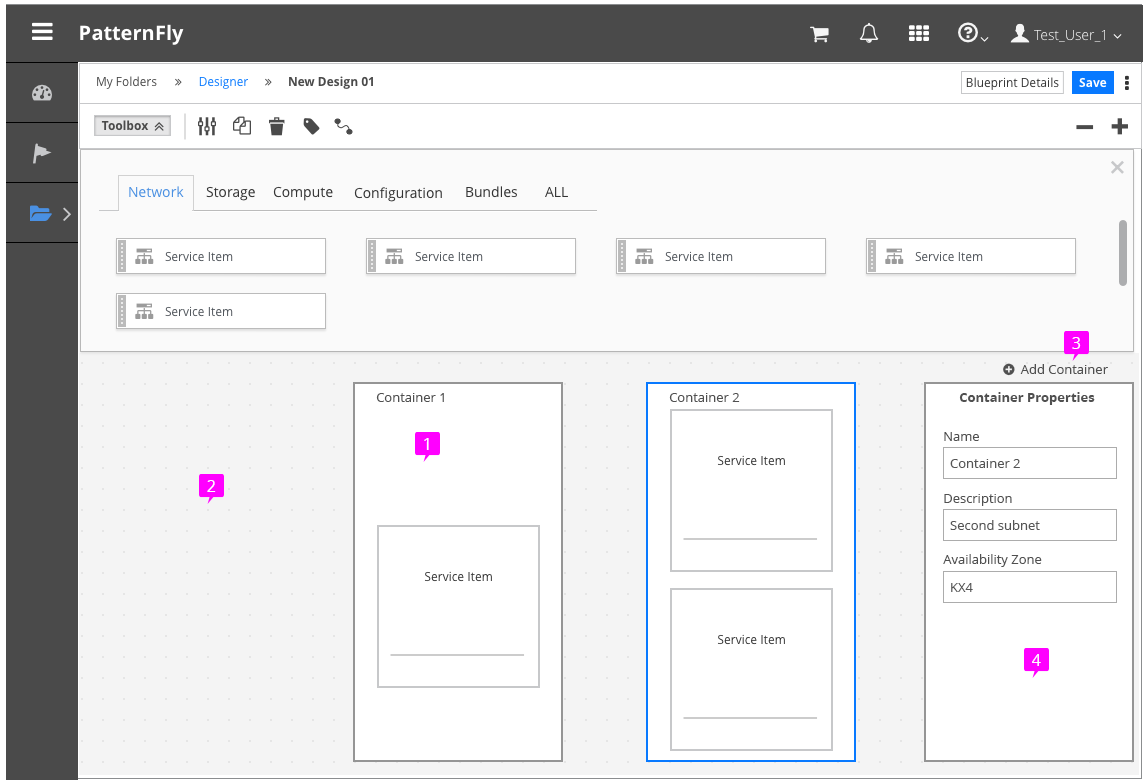Click the tag tool icon
Viewport: 1146px width, 780px height.
coord(311,126)
